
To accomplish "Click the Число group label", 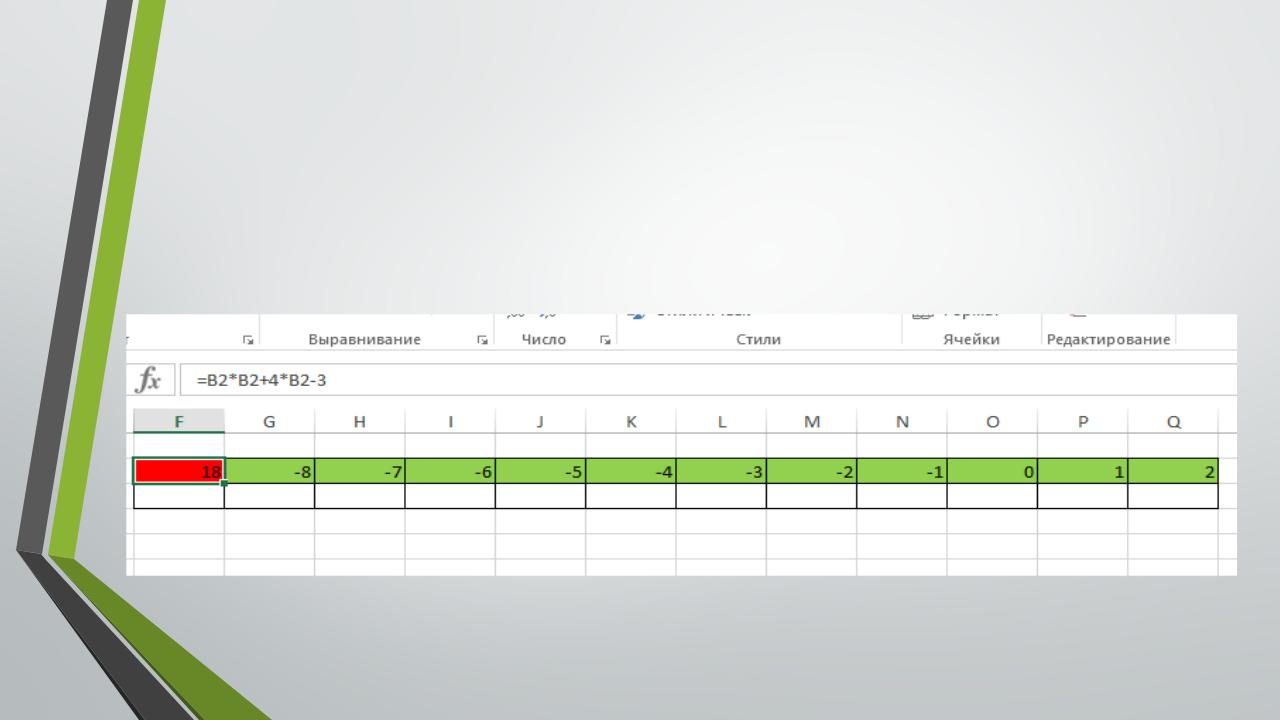I will (x=544, y=340).
